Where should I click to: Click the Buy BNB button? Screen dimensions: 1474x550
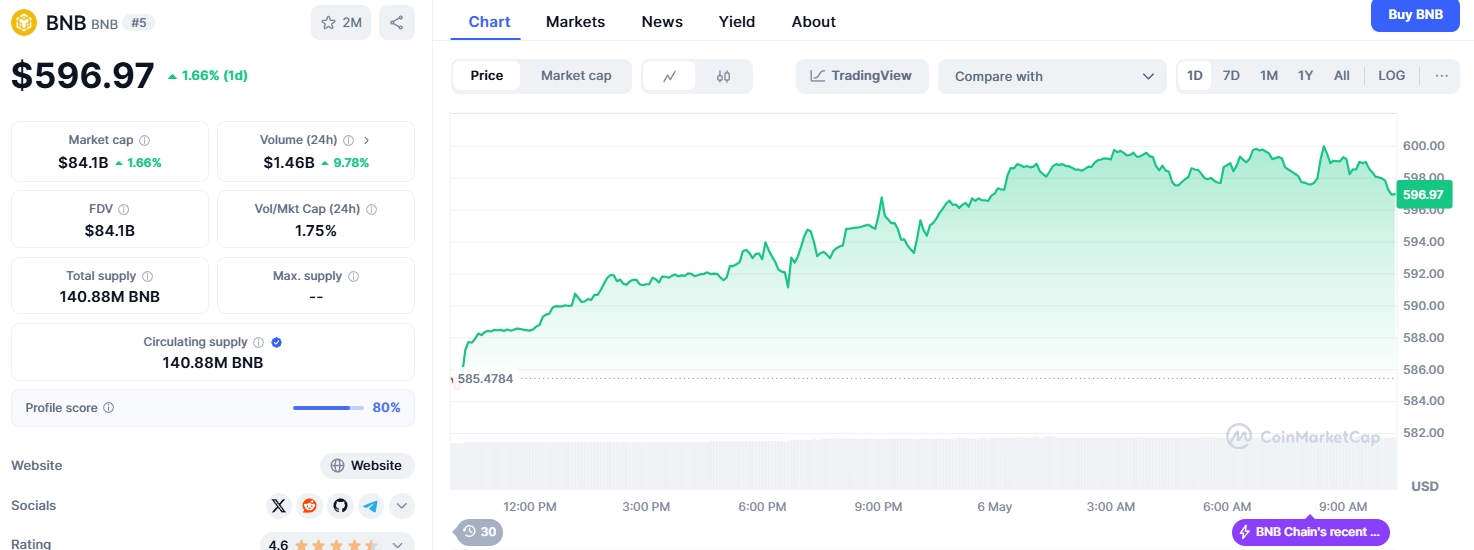(x=1416, y=15)
